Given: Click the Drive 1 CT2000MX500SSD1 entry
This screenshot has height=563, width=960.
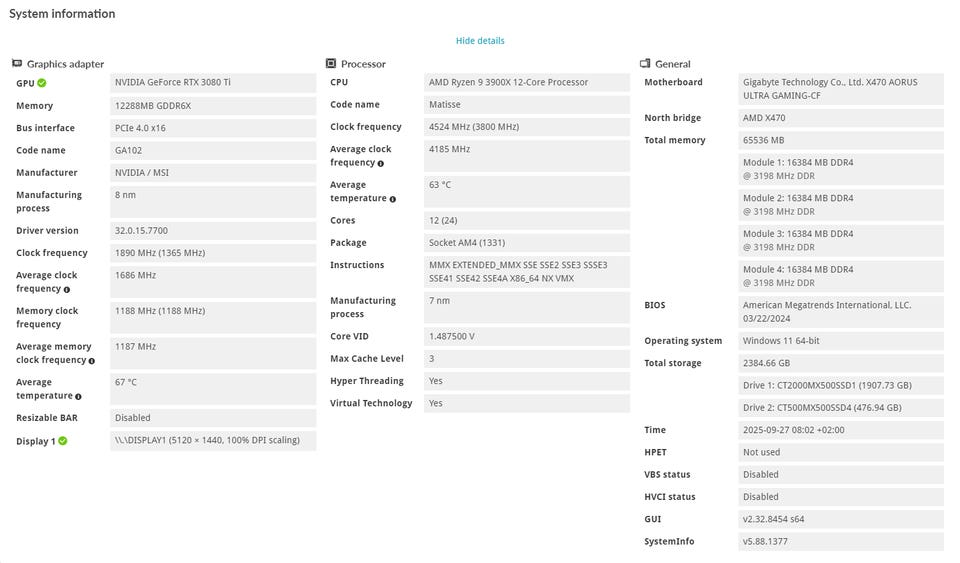Looking at the screenshot, I should pyautogui.click(x=841, y=386).
